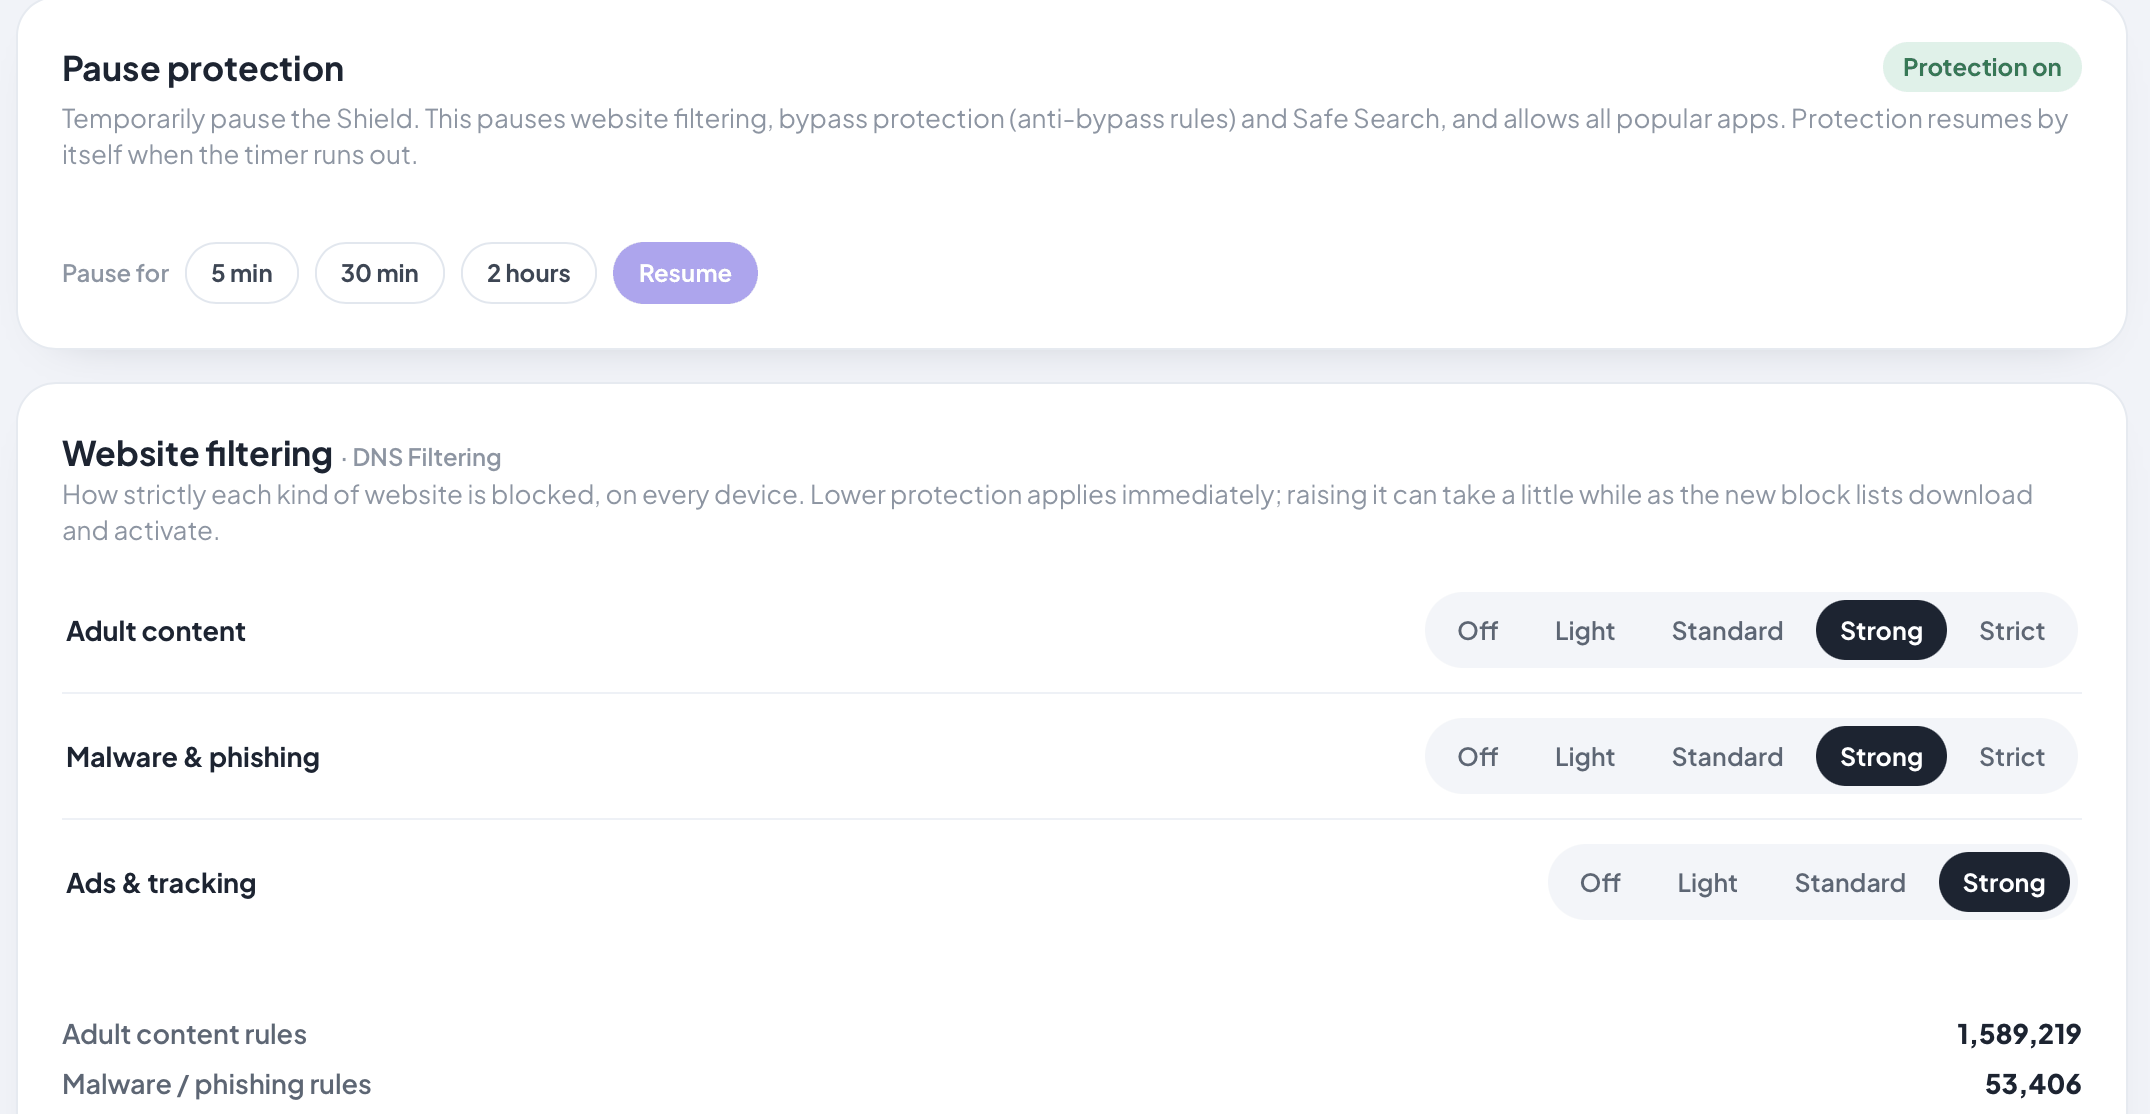The width and height of the screenshot is (2150, 1114).
Task: Click the 1,589,219 rule count
Action: coord(2019,1034)
